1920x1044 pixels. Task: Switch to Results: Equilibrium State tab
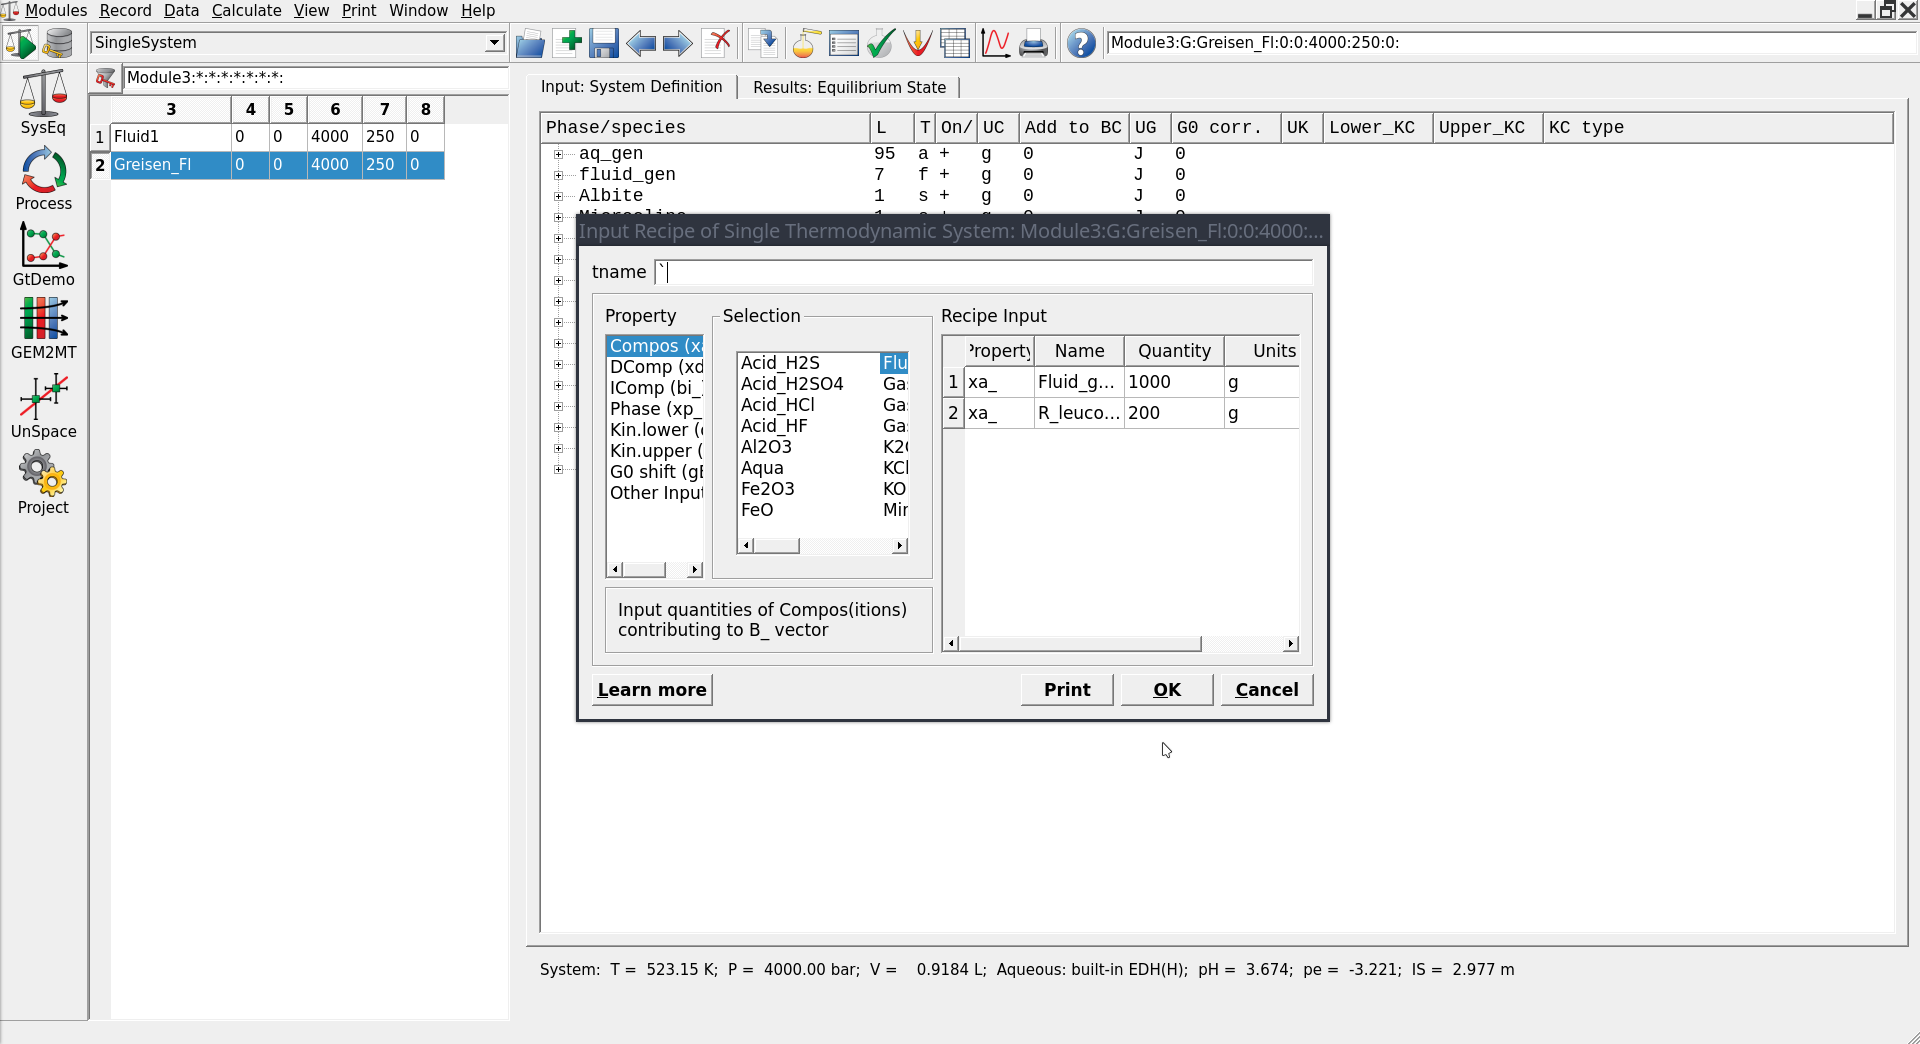click(x=849, y=87)
